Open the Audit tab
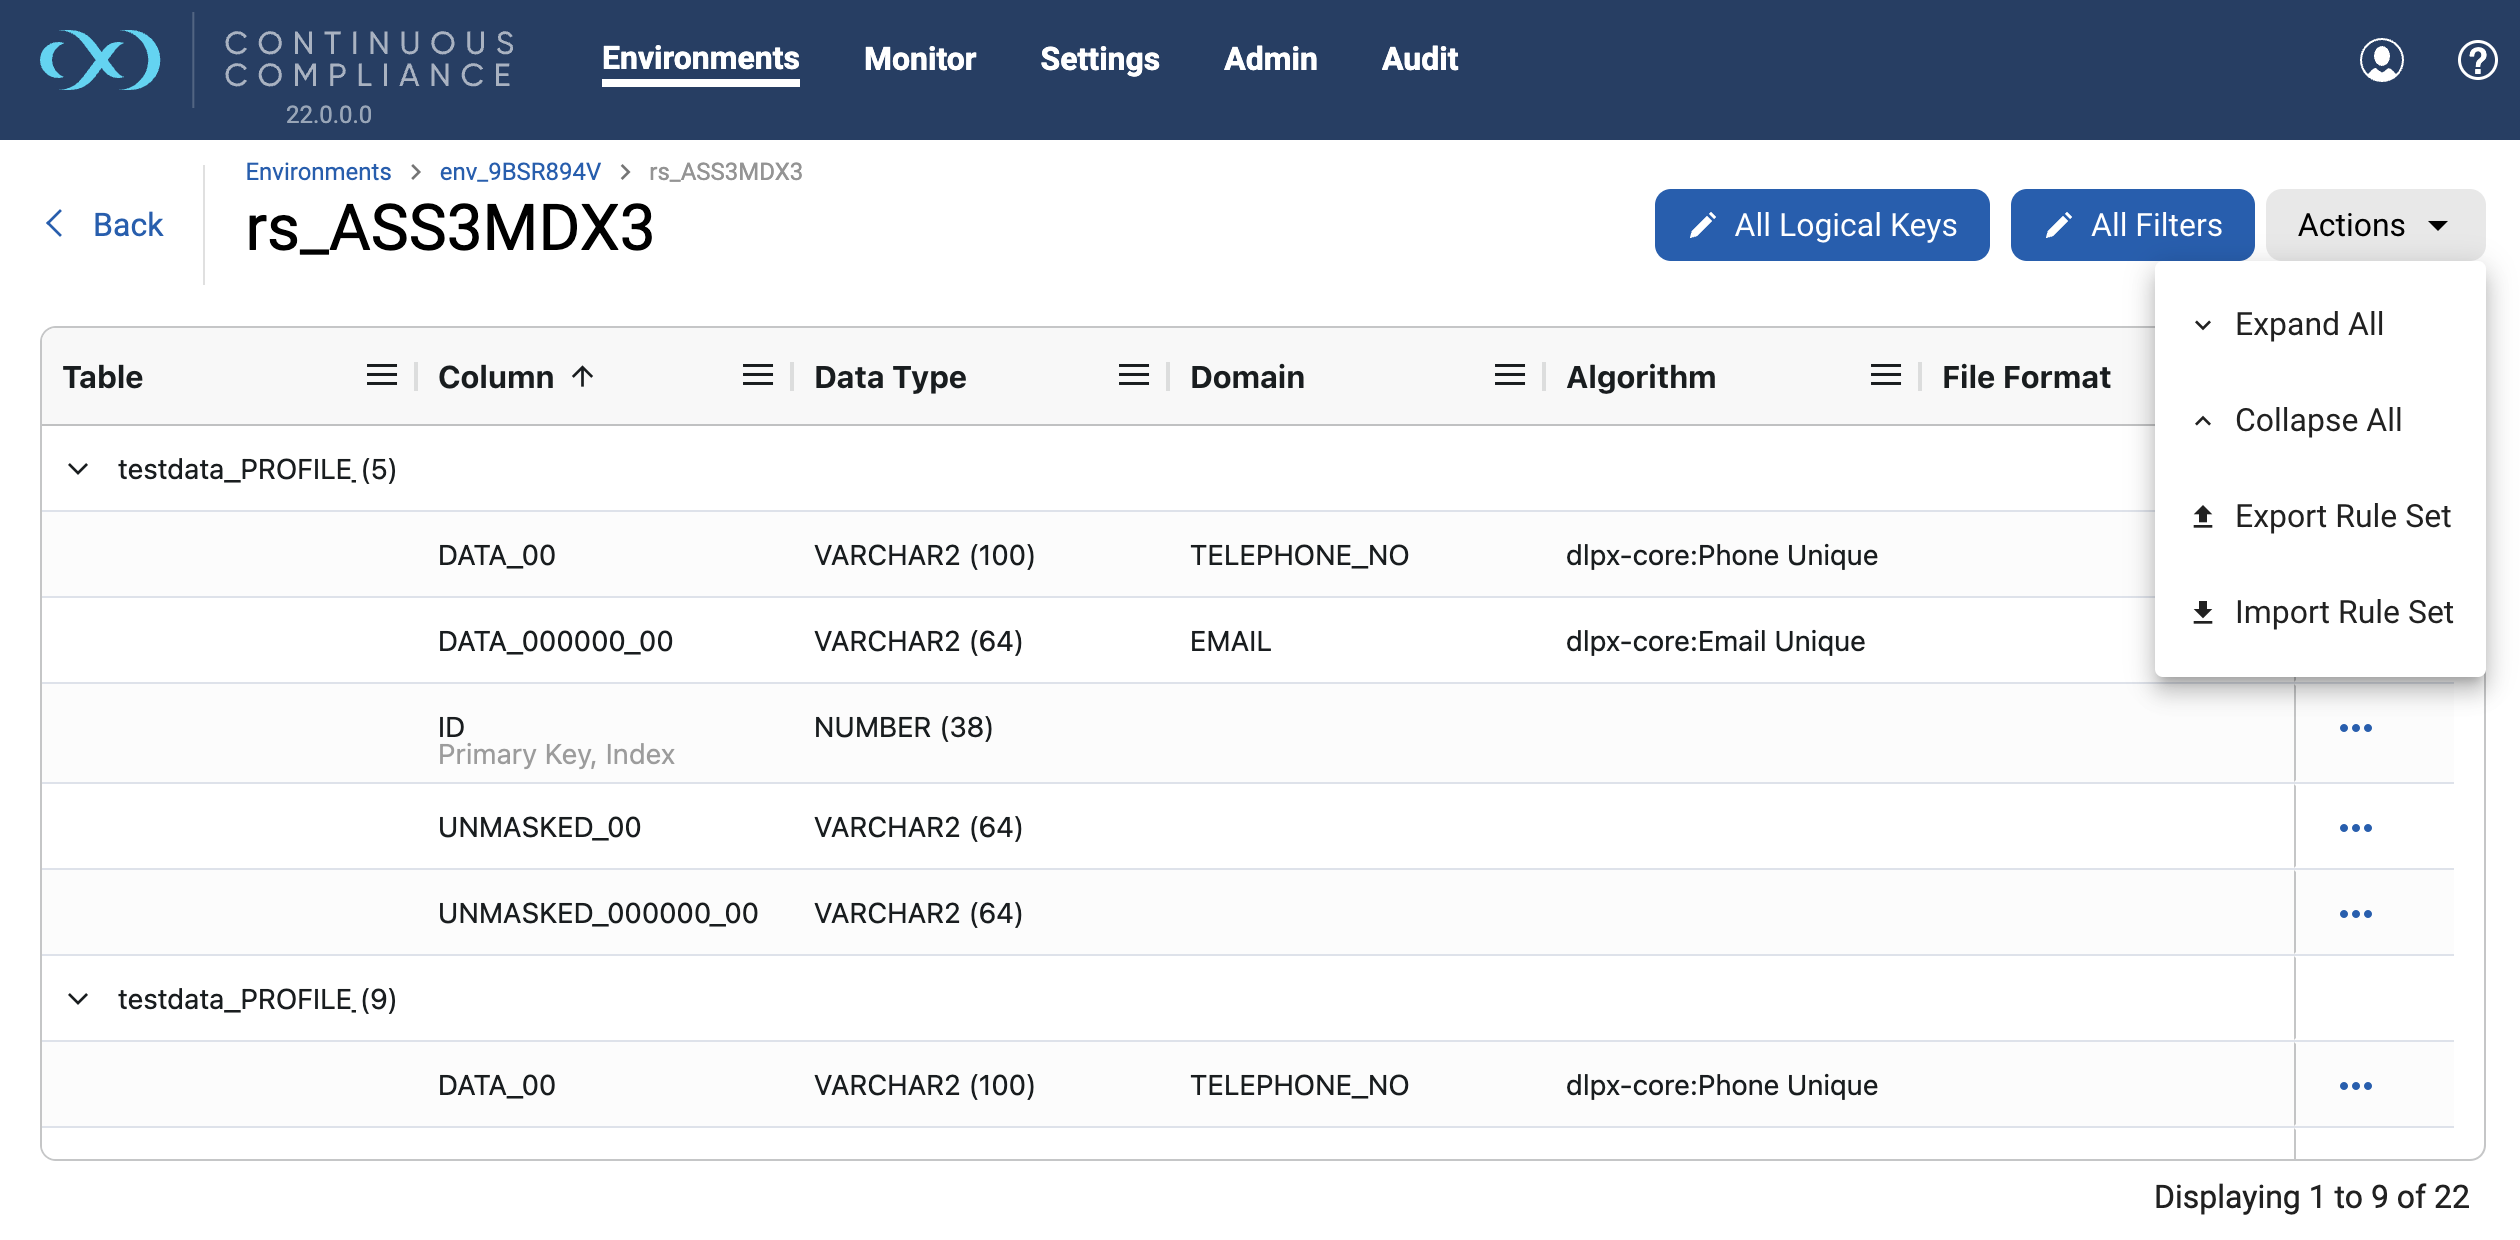Screen dimensions: 2520x1240 point(1419,59)
